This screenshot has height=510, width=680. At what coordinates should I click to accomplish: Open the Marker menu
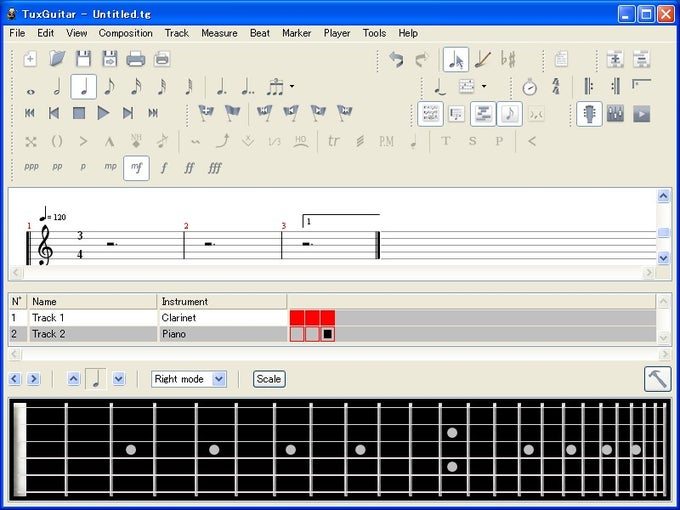point(297,33)
